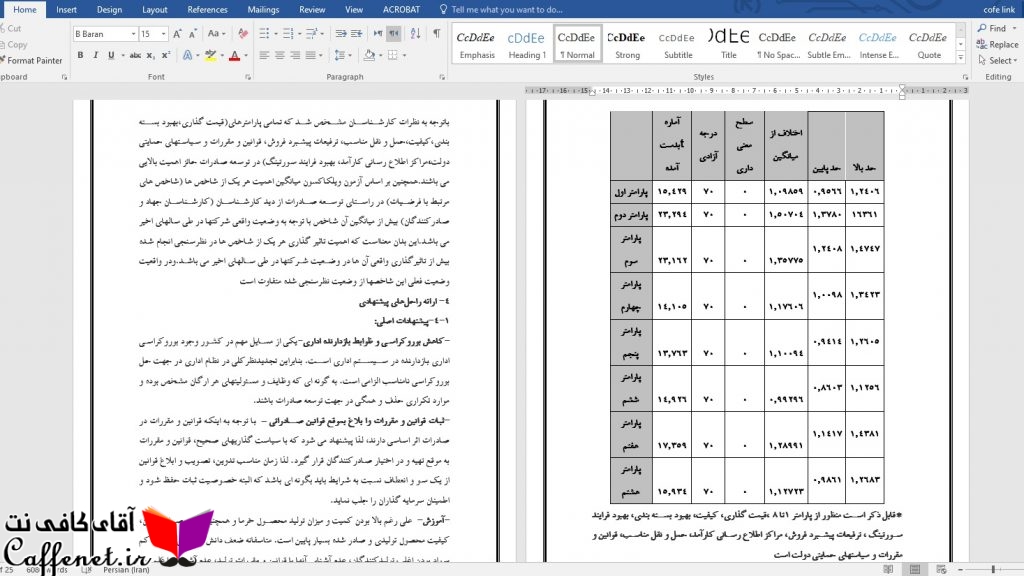Click the Sort icon
1024x576 pixels.
pyautogui.click(x=415, y=33)
